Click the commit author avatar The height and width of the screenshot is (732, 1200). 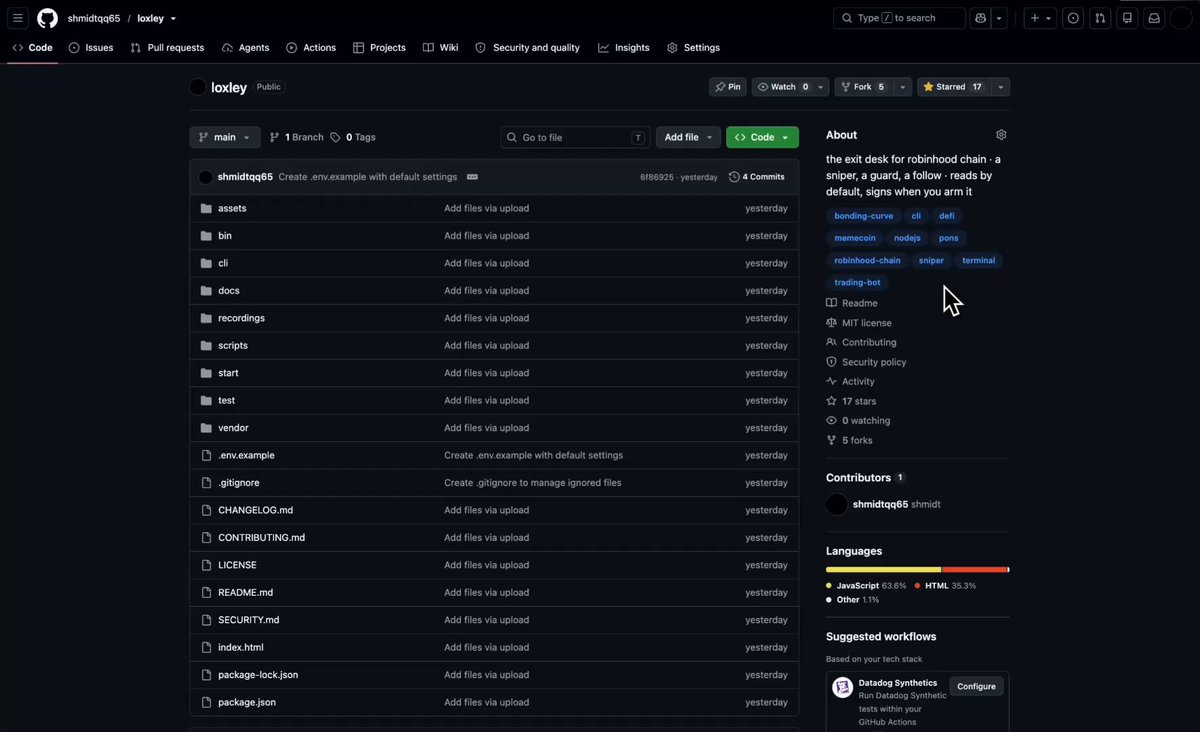click(x=205, y=177)
